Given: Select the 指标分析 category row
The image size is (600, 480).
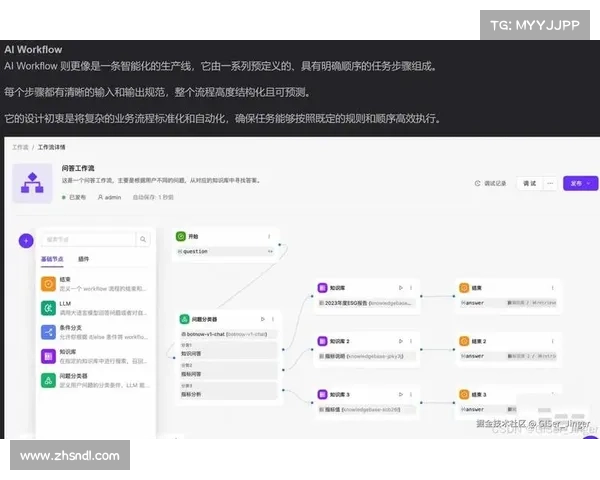Looking at the screenshot, I should [228, 390].
